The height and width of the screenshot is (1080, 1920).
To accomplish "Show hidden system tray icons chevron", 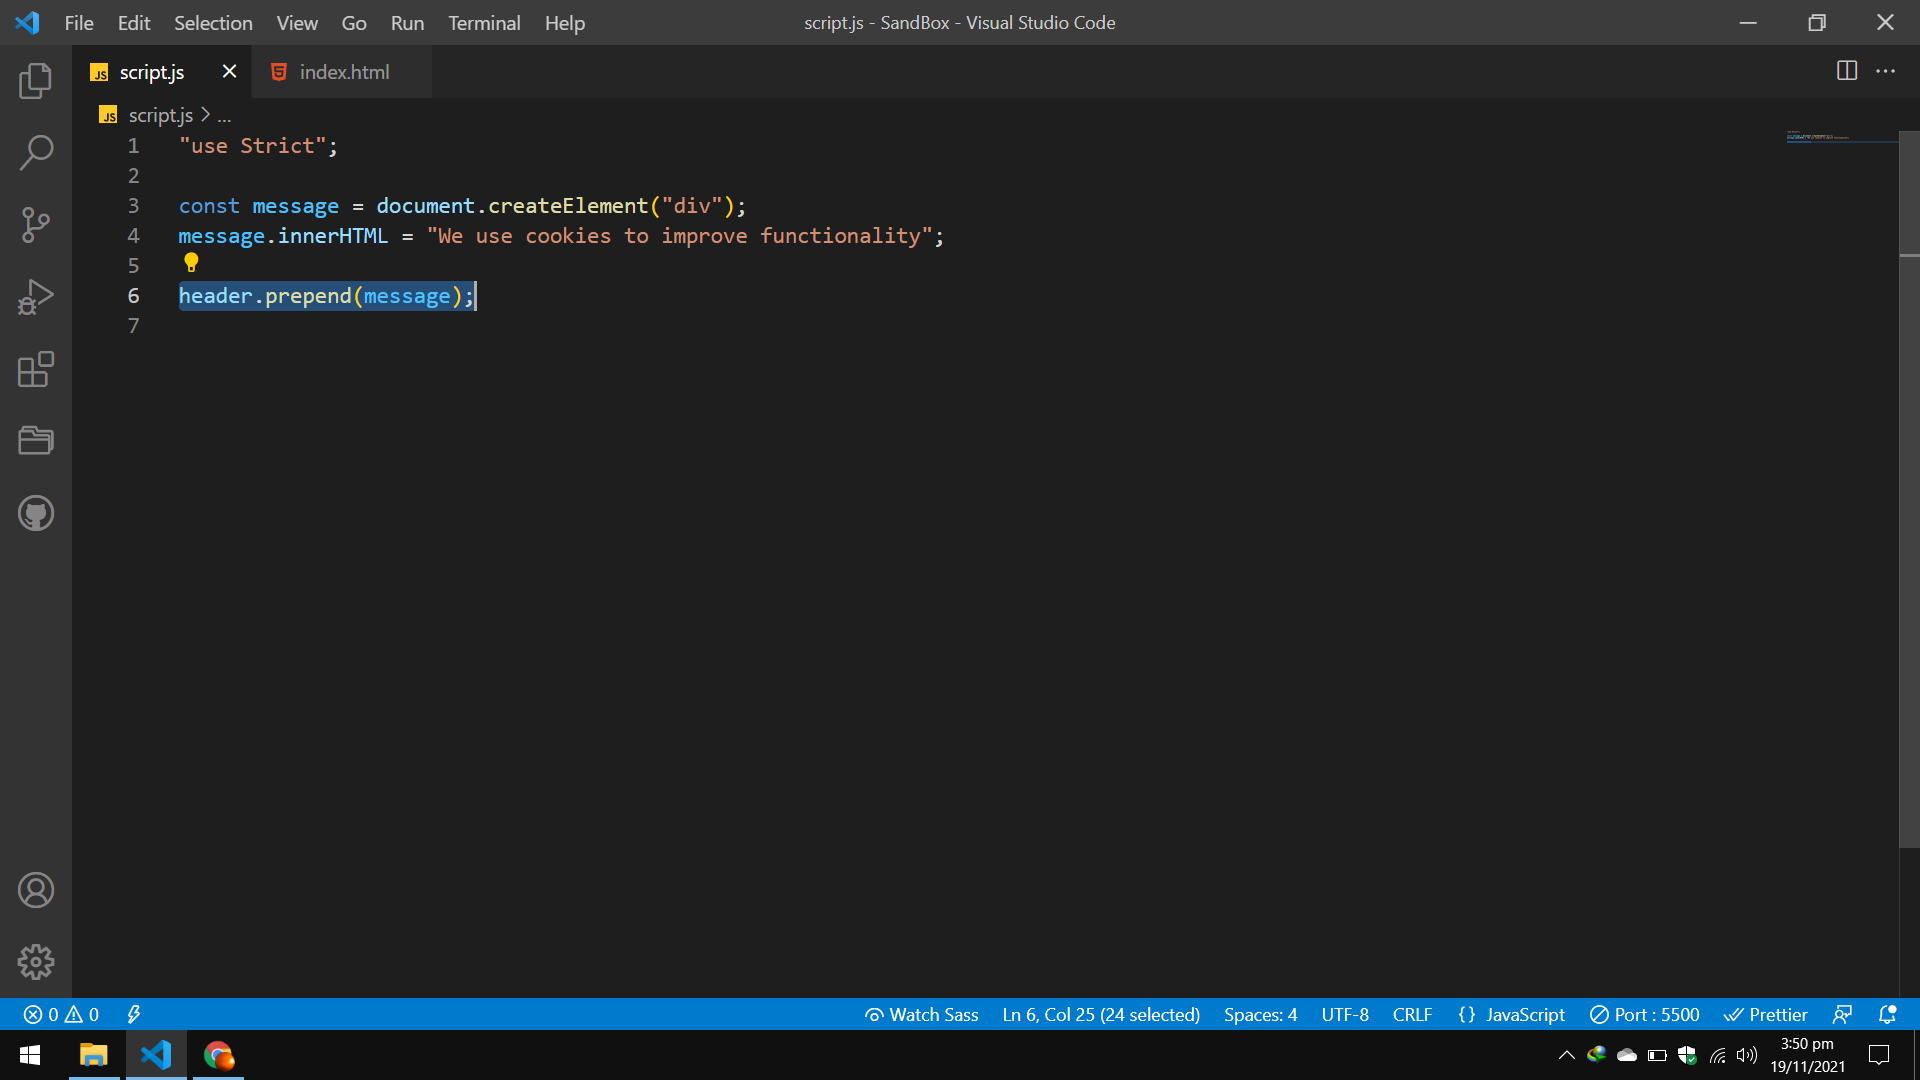I will (x=1566, y=1055).
